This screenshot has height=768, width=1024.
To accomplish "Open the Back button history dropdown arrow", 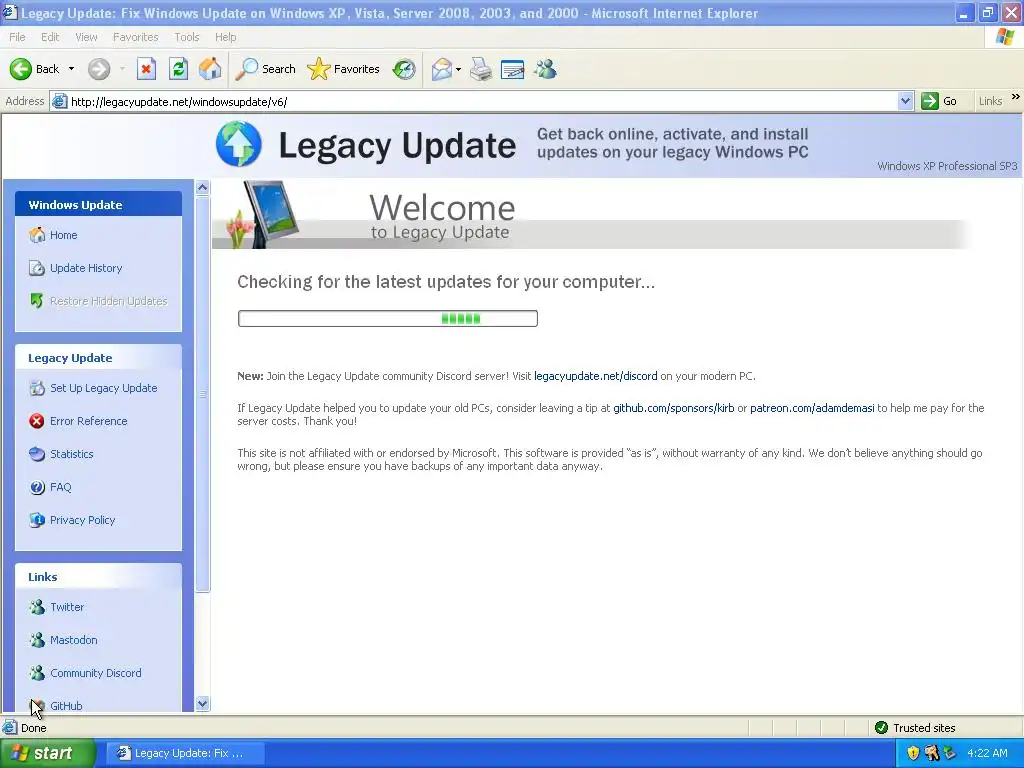I will (x=71, y=69).
